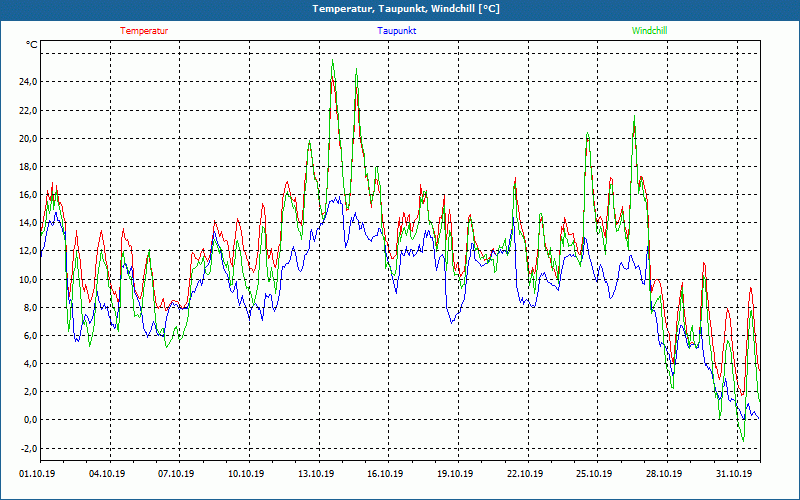Click the 16,0 y-axis value
The image size is (800, 500).
[x=28, y=194]
